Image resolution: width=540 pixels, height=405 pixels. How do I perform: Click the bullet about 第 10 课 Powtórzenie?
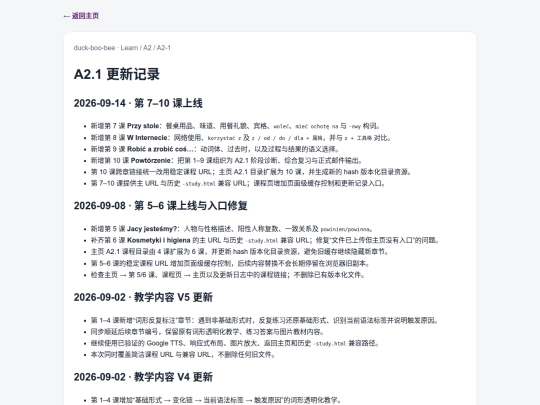[x=227, y=160]
